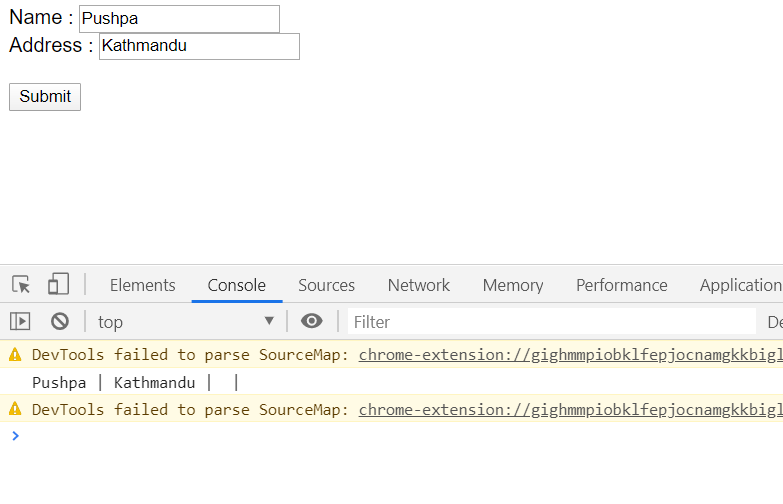Switch to the Sources tab
Viewport: 783px width, 504px height.
click(327, 285)
